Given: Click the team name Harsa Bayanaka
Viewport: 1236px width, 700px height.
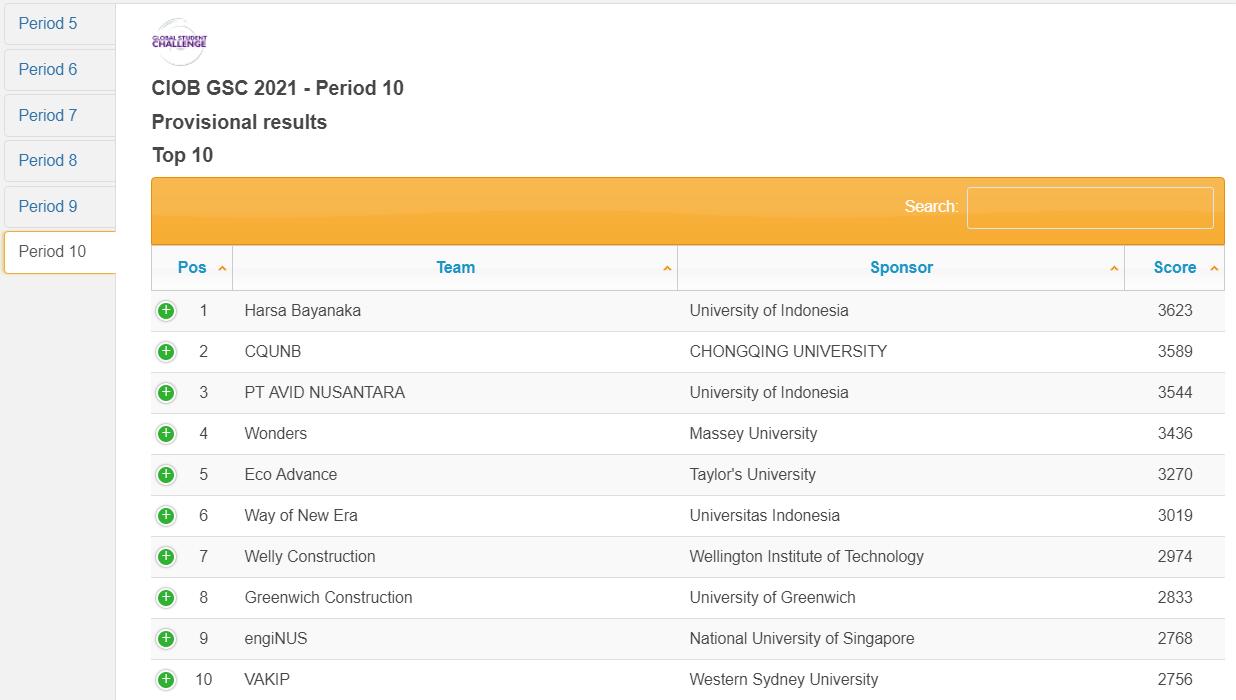Looking at the screenshot, I should [303, 311].
